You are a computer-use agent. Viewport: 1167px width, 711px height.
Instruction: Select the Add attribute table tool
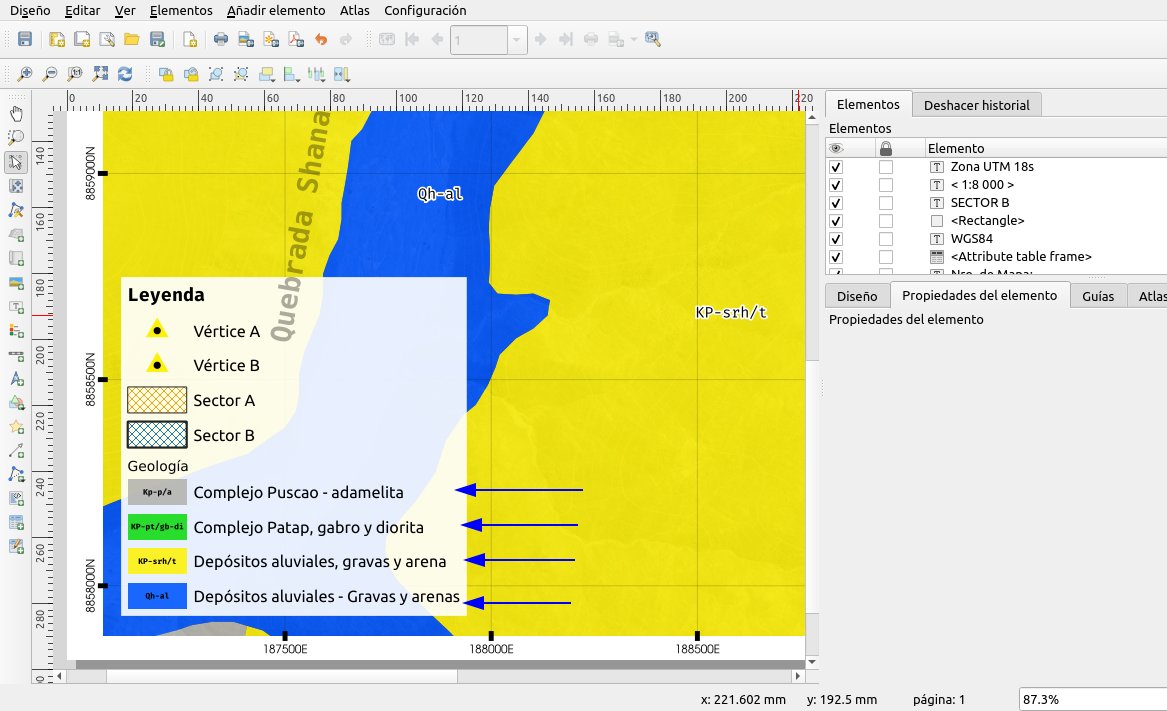(16, 523)
